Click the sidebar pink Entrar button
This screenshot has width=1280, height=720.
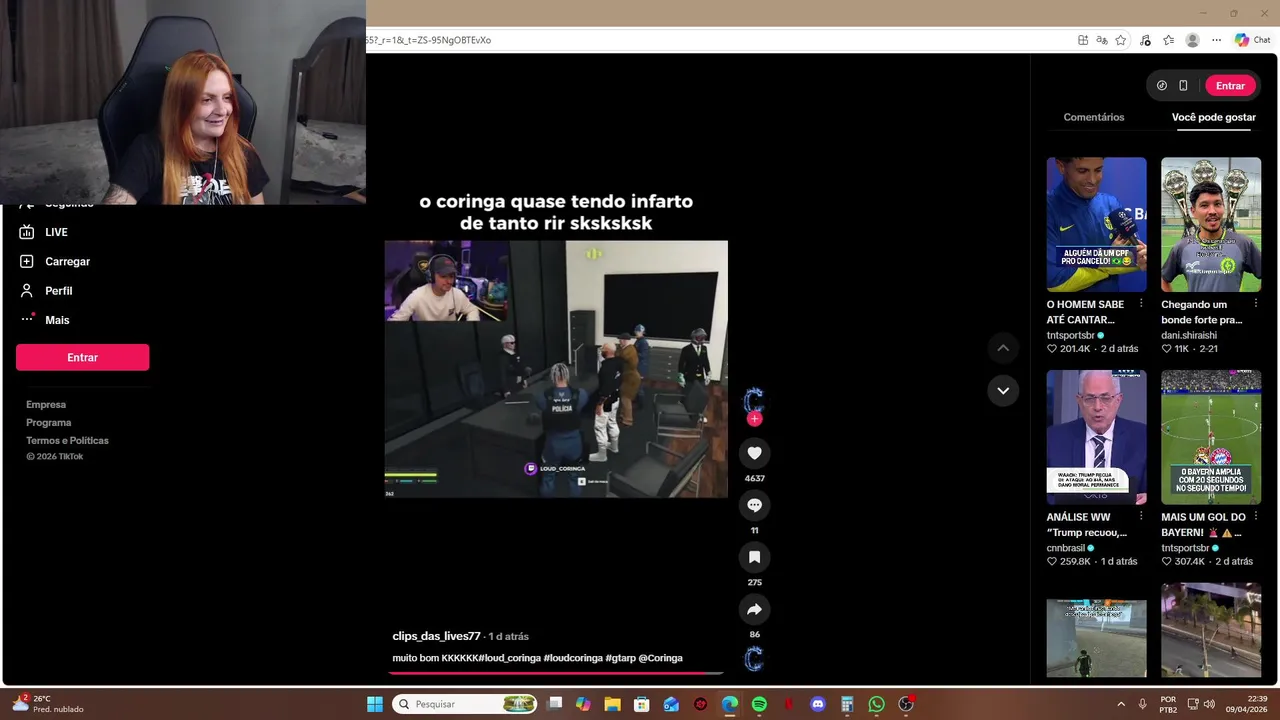pyautogui.click(x=82, y=357)
